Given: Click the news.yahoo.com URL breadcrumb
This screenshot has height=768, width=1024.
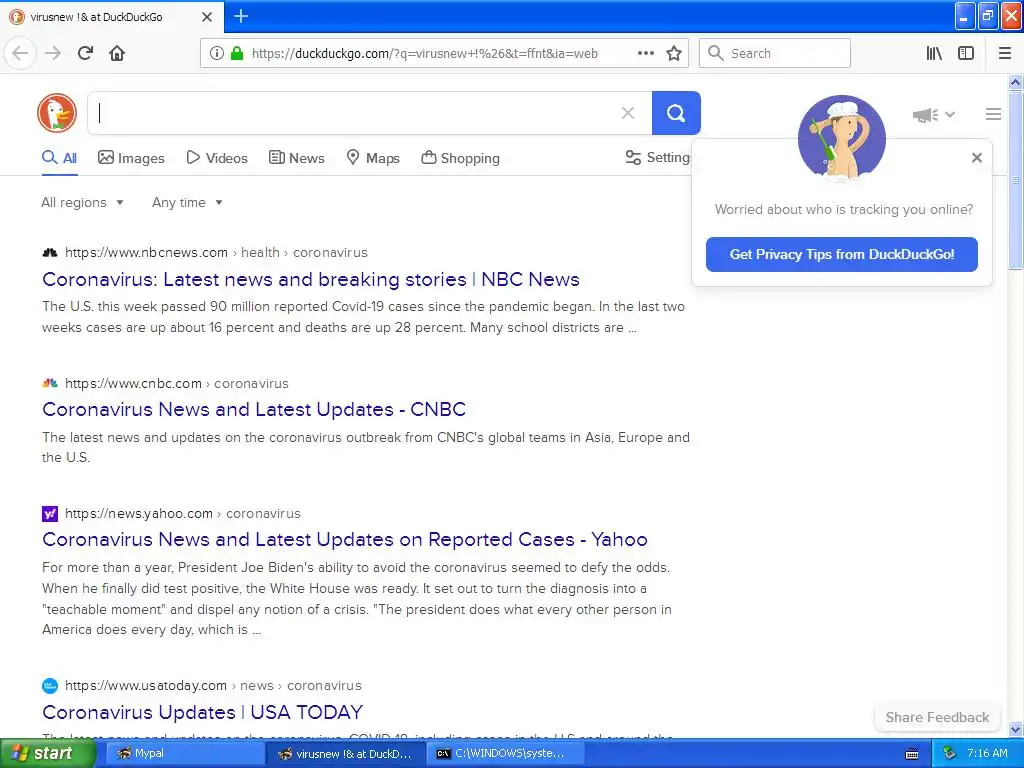Looking at the screenshot, I should pyautogui.click(x=139, y=513).
